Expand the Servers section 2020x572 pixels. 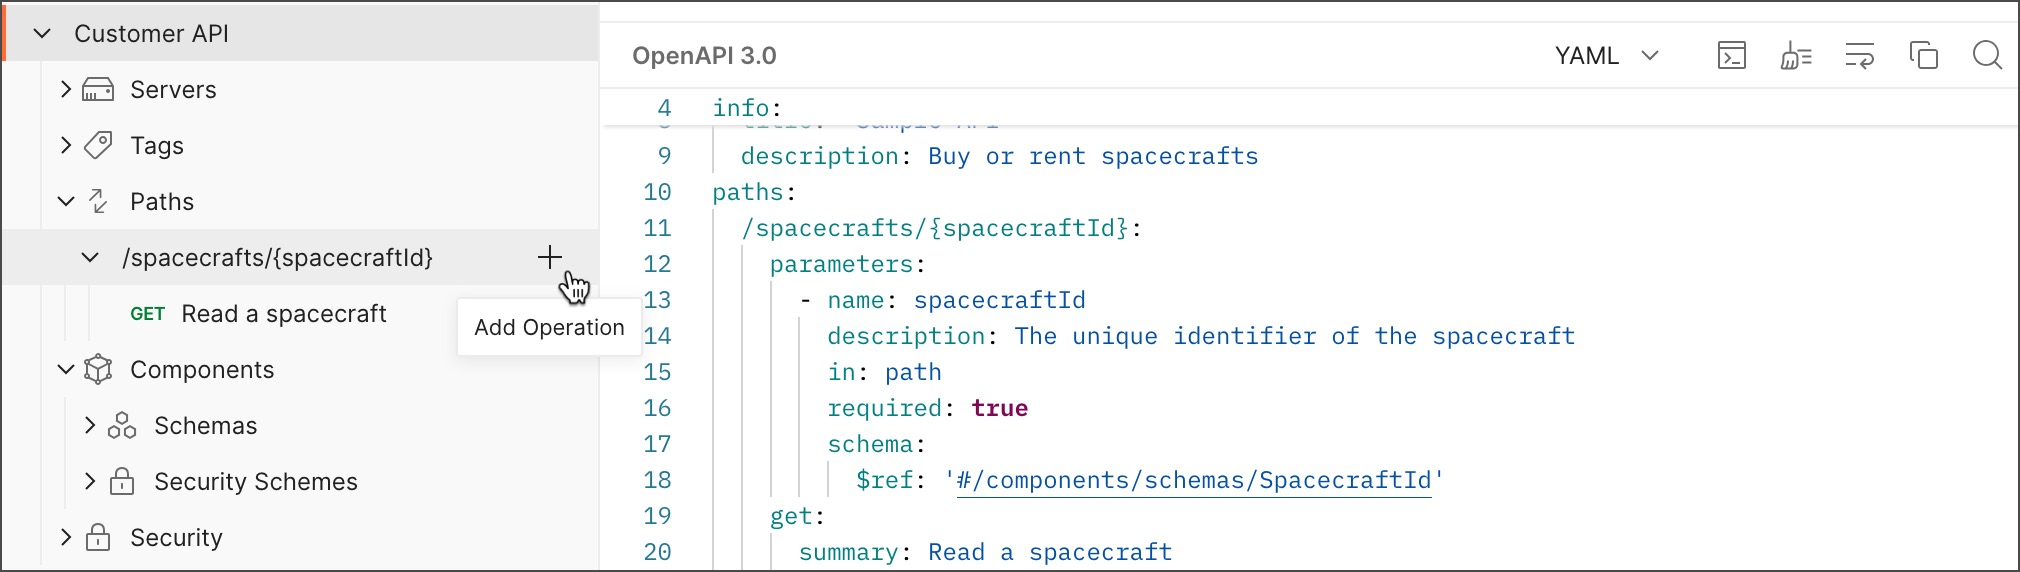tap(66, 90)
